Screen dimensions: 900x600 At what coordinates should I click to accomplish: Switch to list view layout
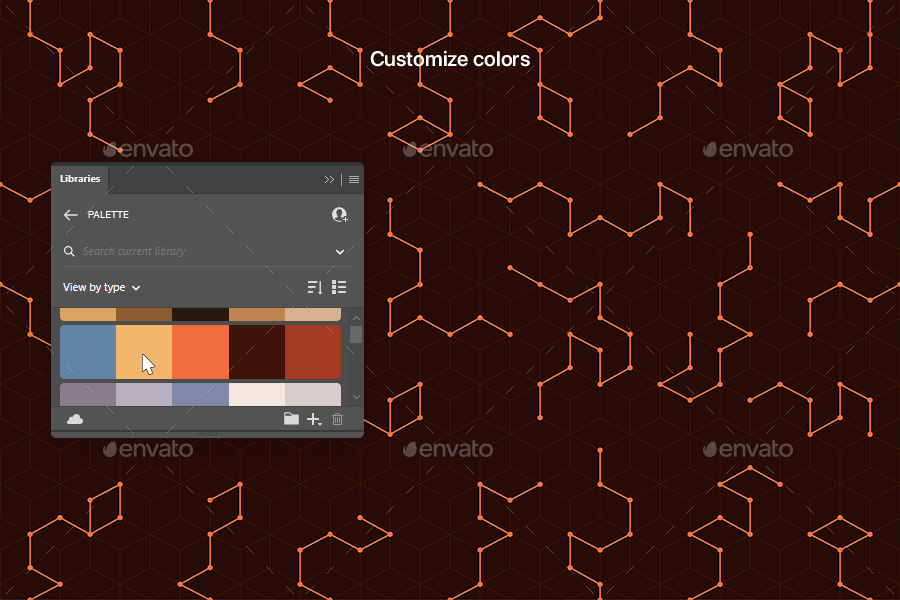pyautogui.click(x=338, y=287)
